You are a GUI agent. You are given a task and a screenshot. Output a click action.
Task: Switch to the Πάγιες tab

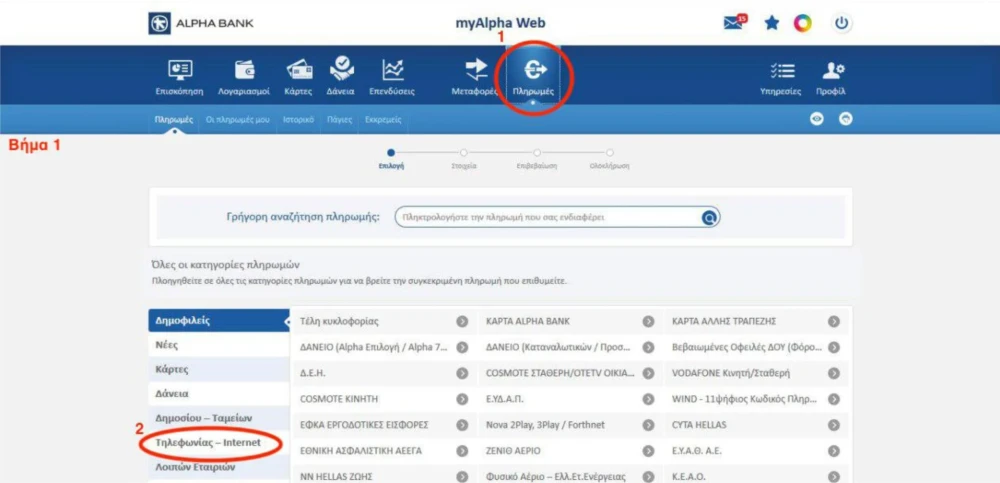(x=339, y=119)
